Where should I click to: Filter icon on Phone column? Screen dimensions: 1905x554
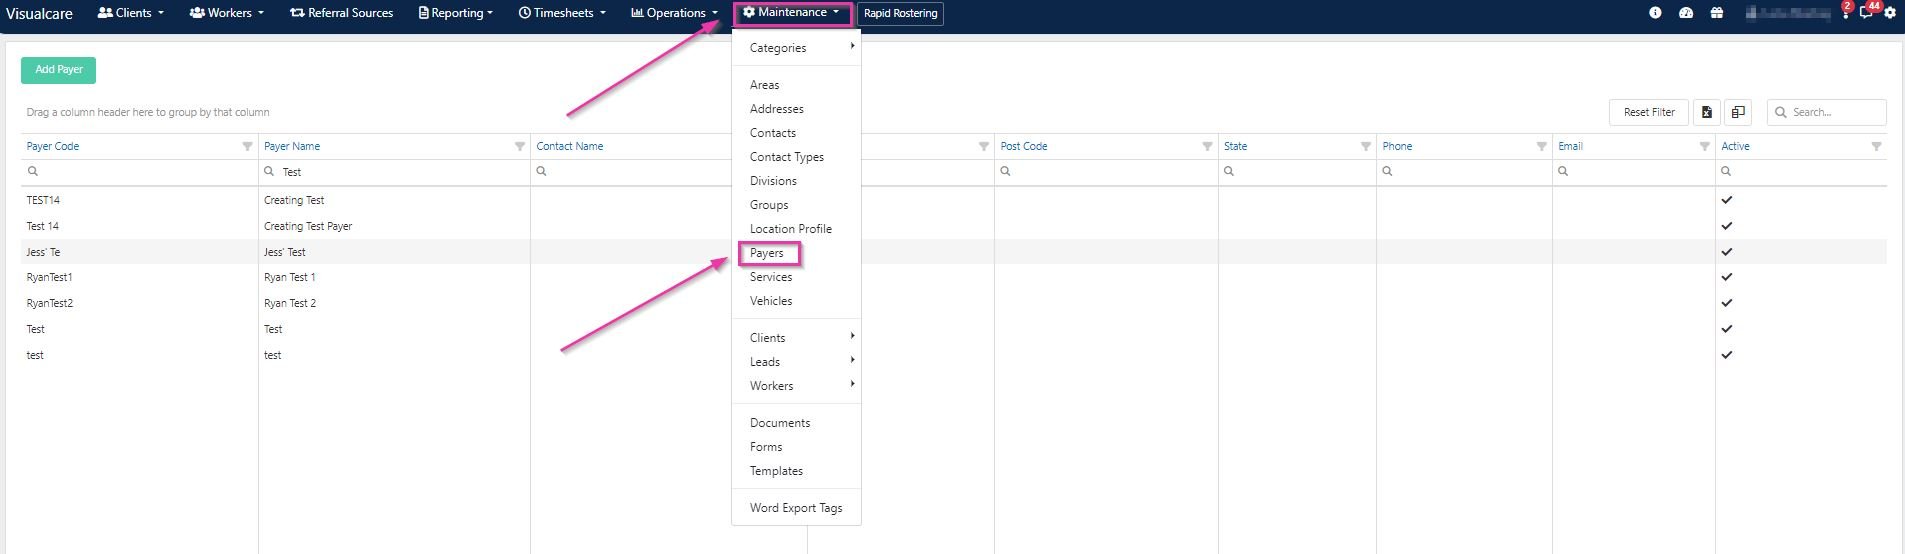pyautogui.click(x=1541, y=146)
